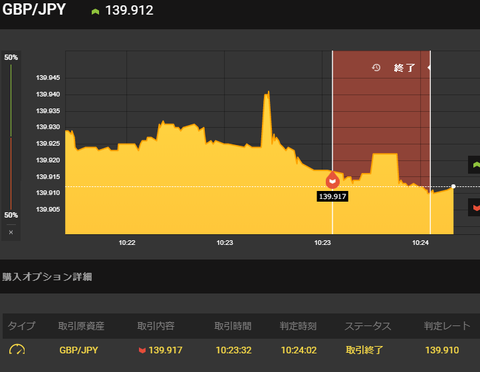Screen dimensions: 480x372
Task: Click the 139.905 price axis label
Action: pyautogui.click(x=48, y=209)
